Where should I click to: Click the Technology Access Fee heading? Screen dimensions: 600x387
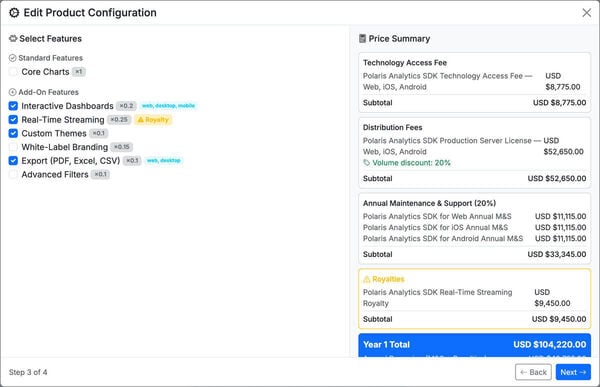405,63
